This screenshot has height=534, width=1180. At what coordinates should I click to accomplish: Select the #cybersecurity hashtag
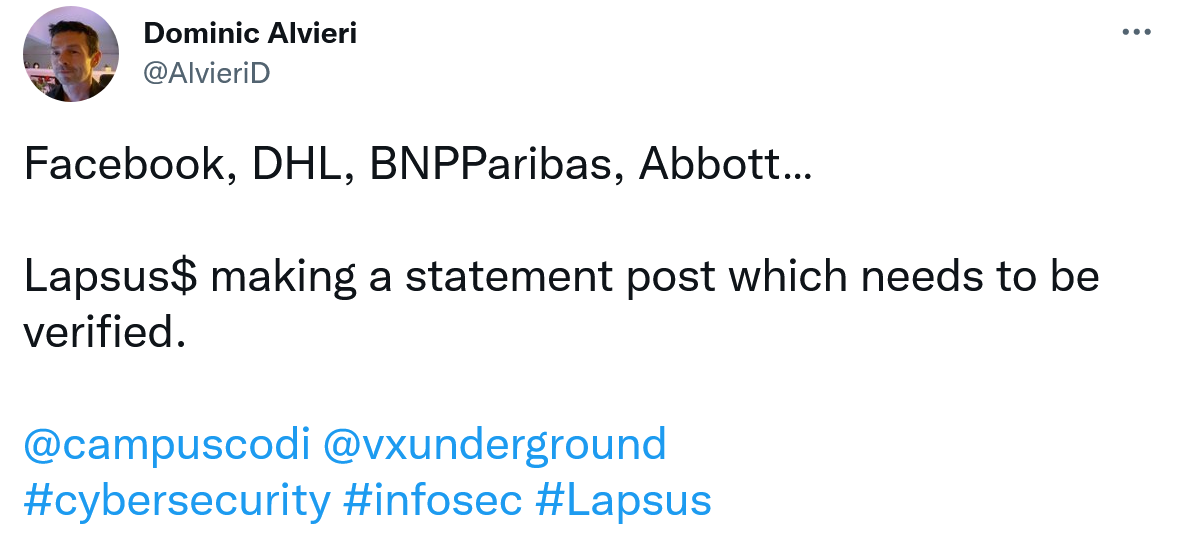click(176, 500)
